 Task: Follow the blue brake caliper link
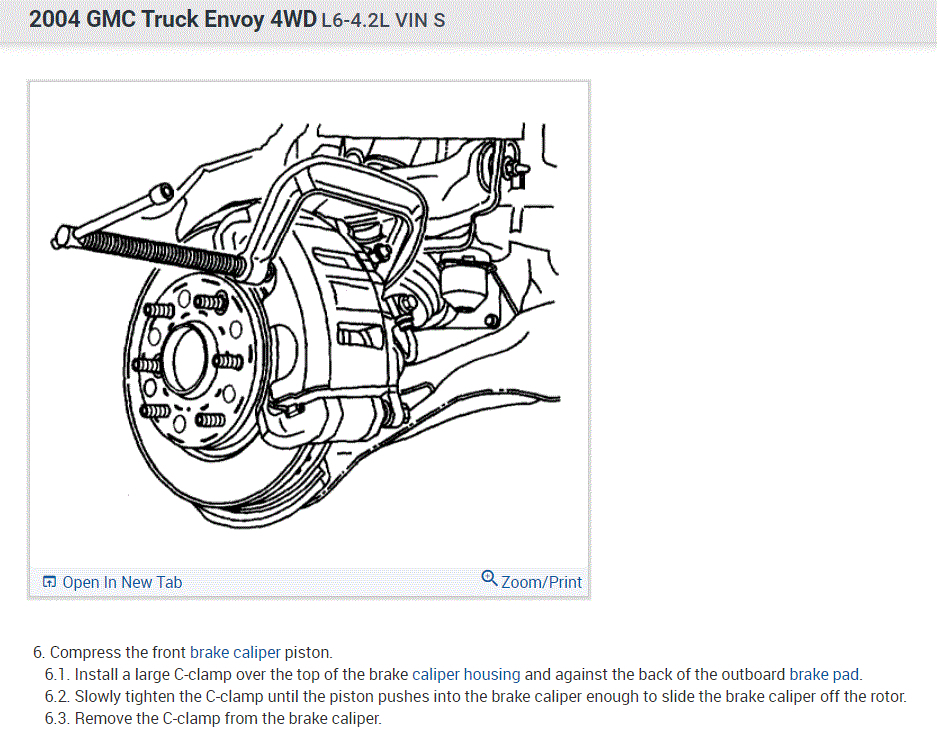point(235,652)
